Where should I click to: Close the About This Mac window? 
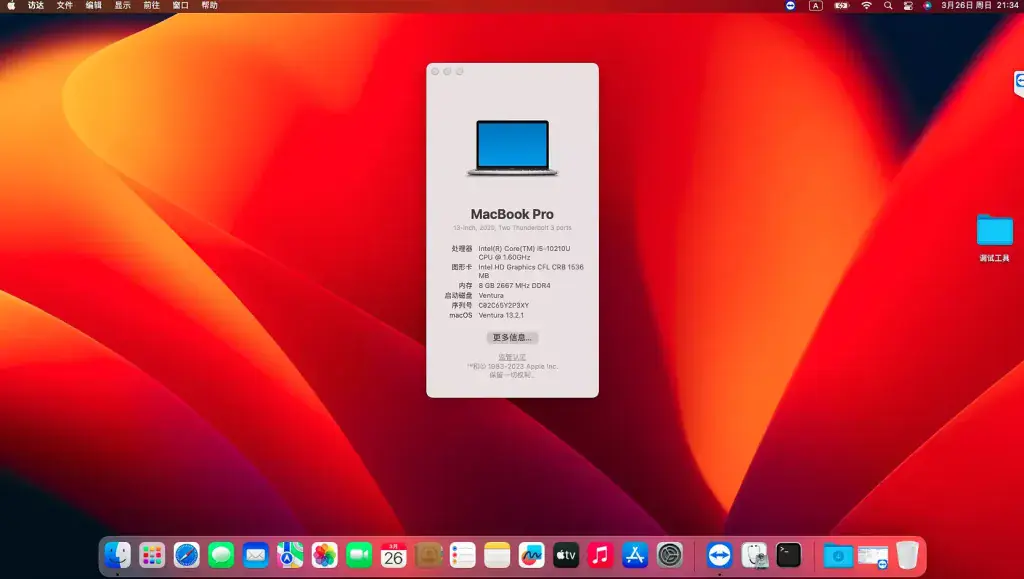(436, 71)
